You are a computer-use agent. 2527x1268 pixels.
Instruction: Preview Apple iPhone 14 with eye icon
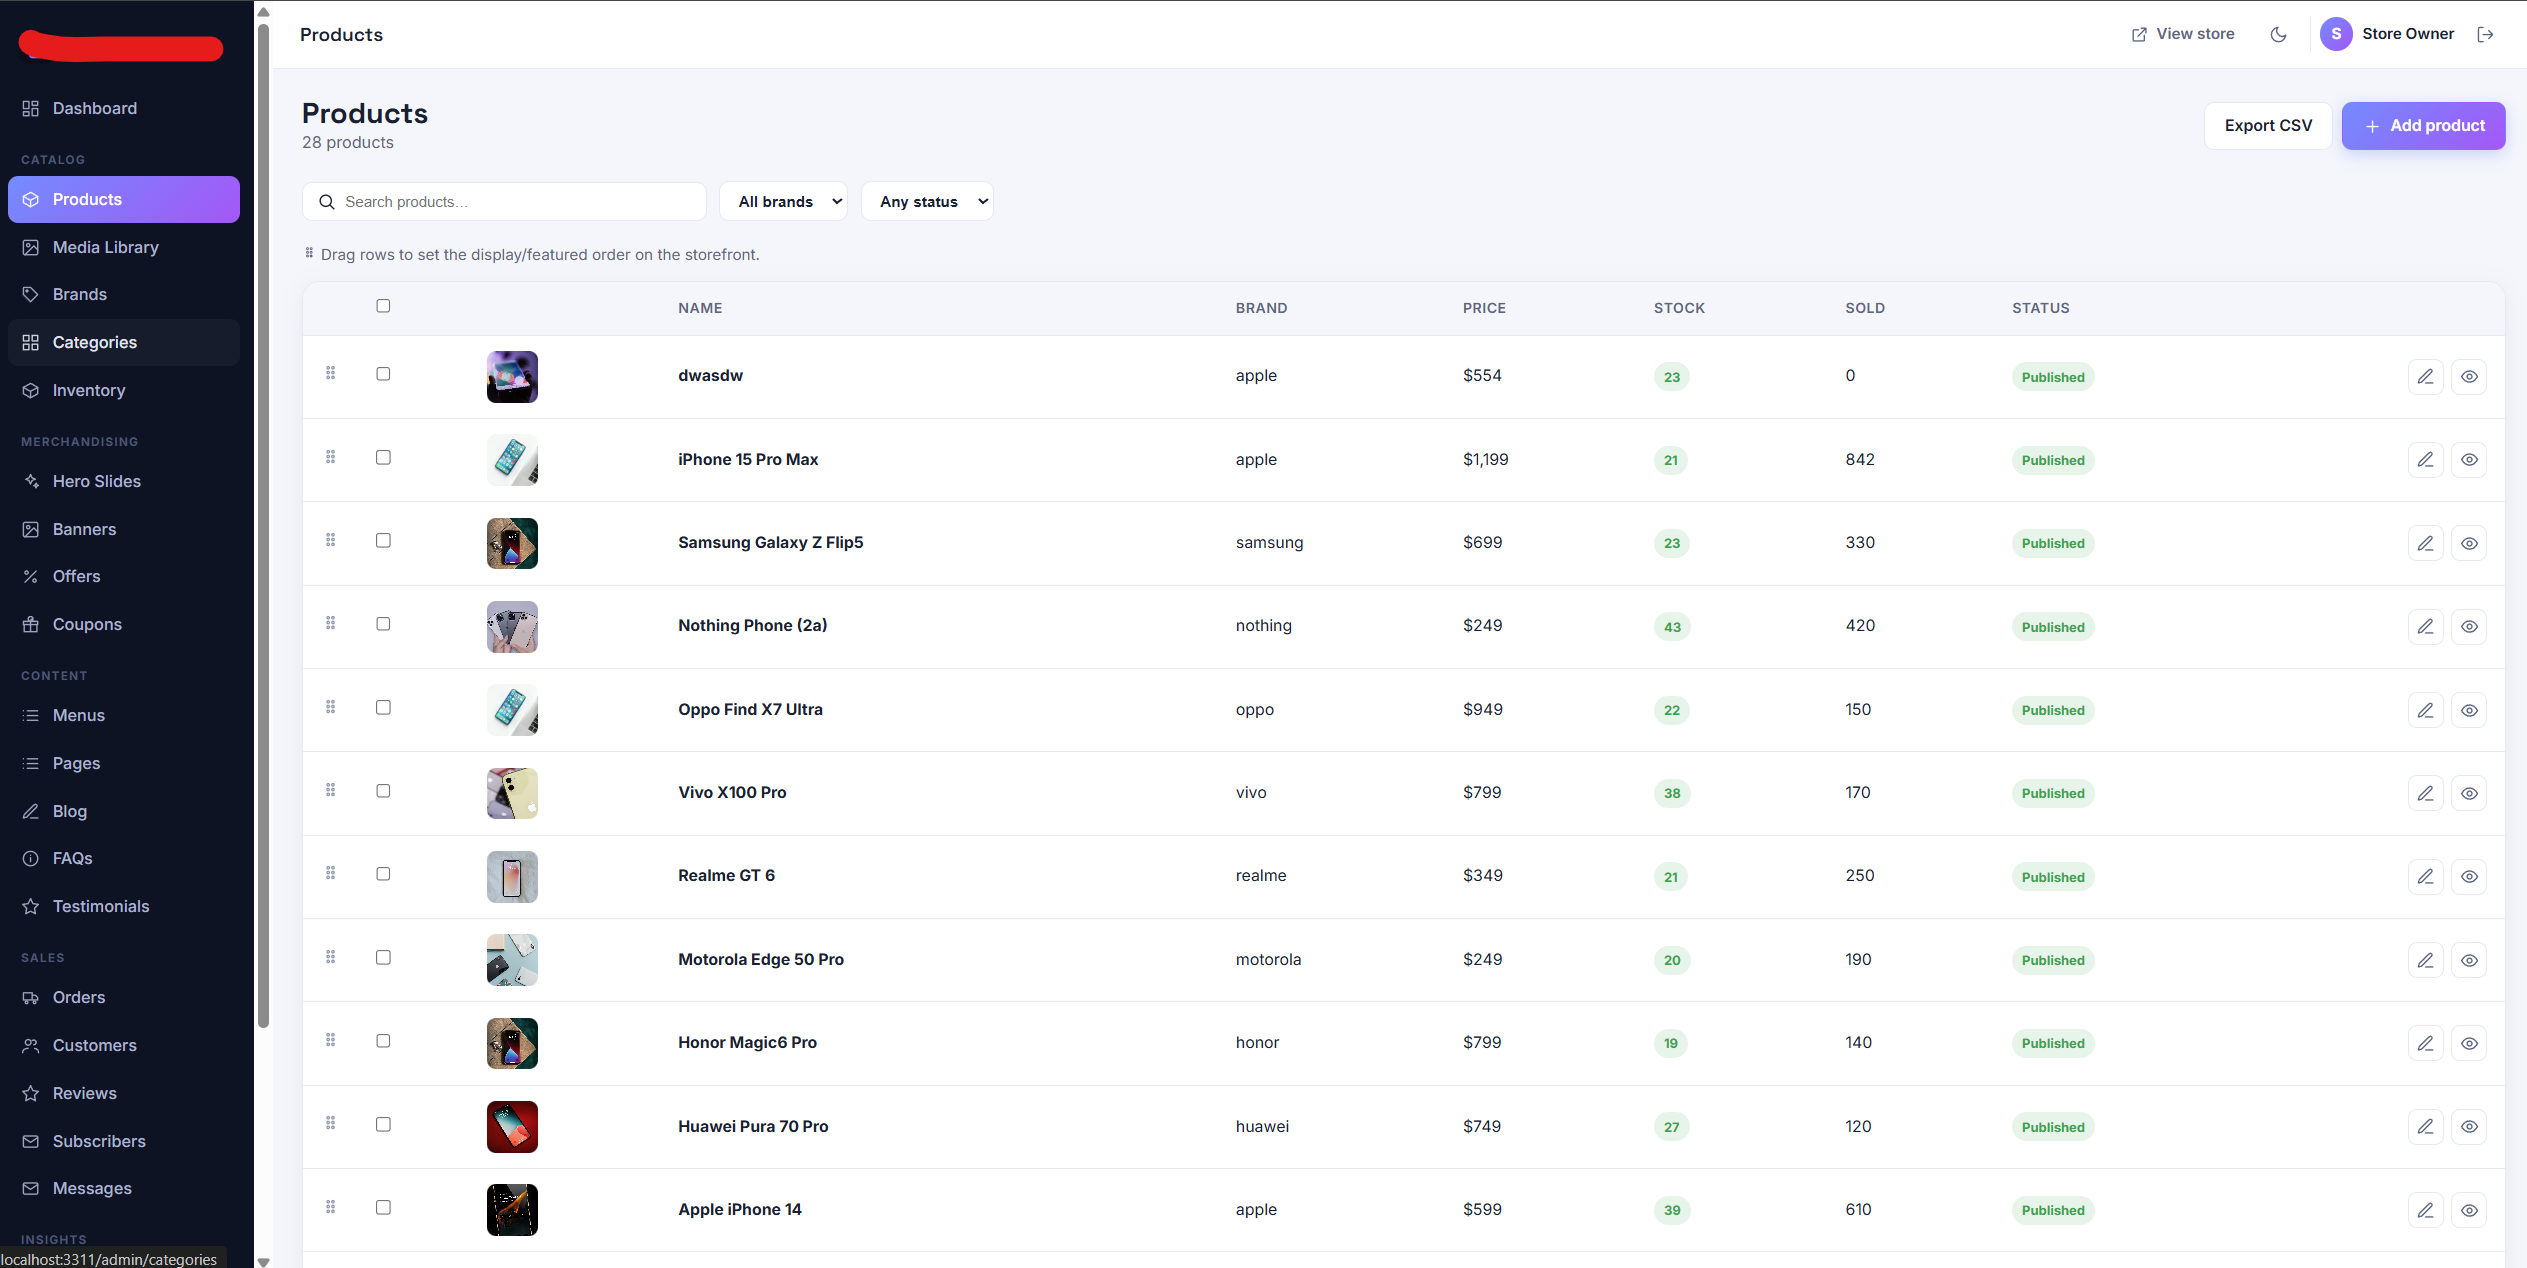coord(2468,1210)
